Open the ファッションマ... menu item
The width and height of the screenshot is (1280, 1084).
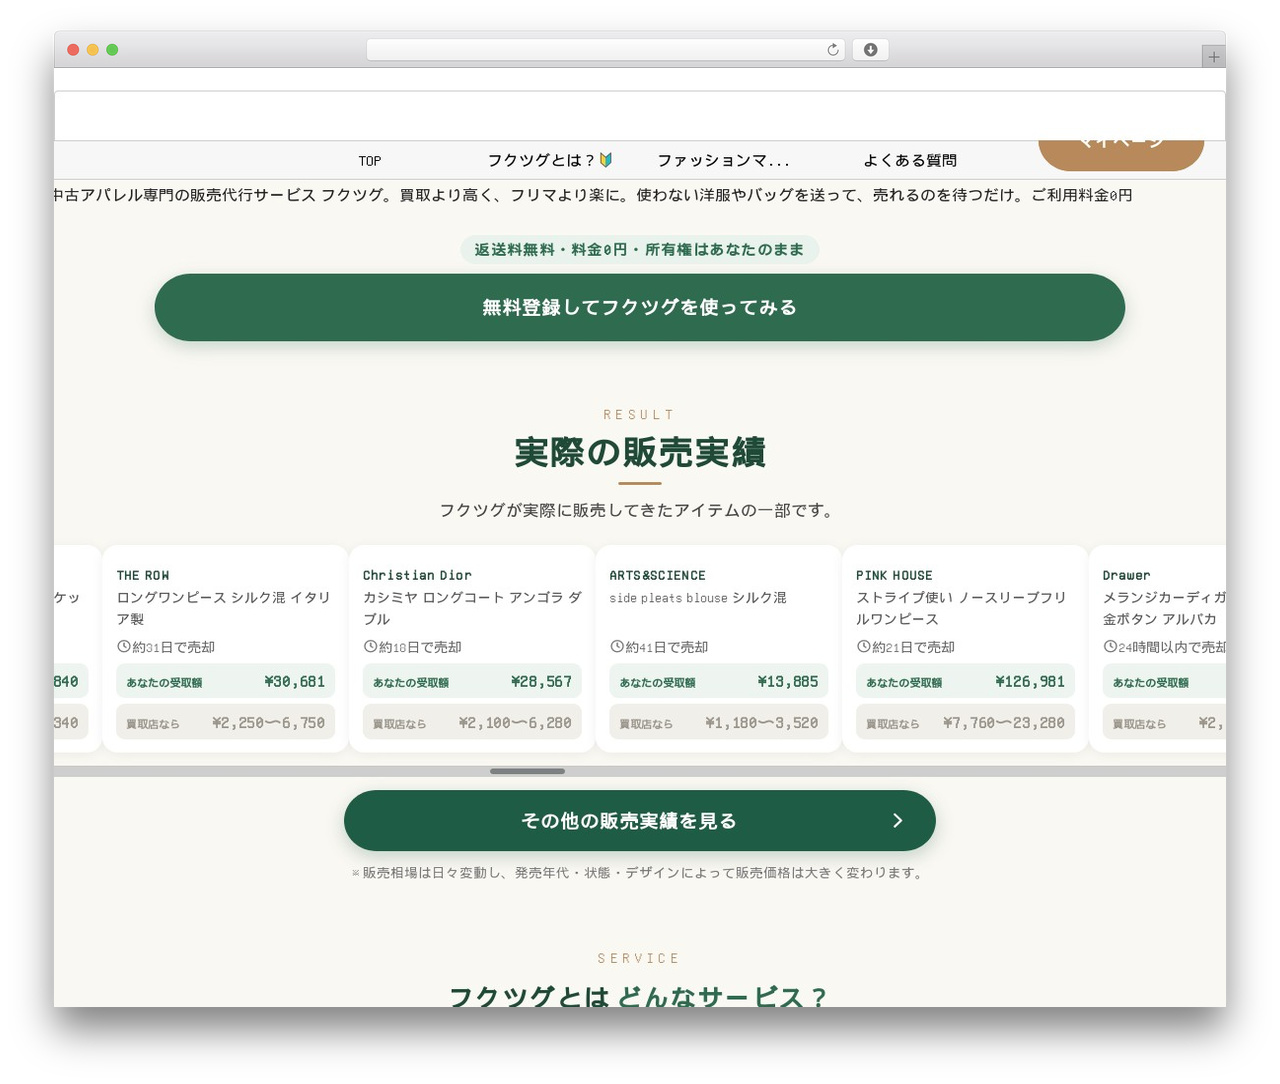tap(723, 160)
